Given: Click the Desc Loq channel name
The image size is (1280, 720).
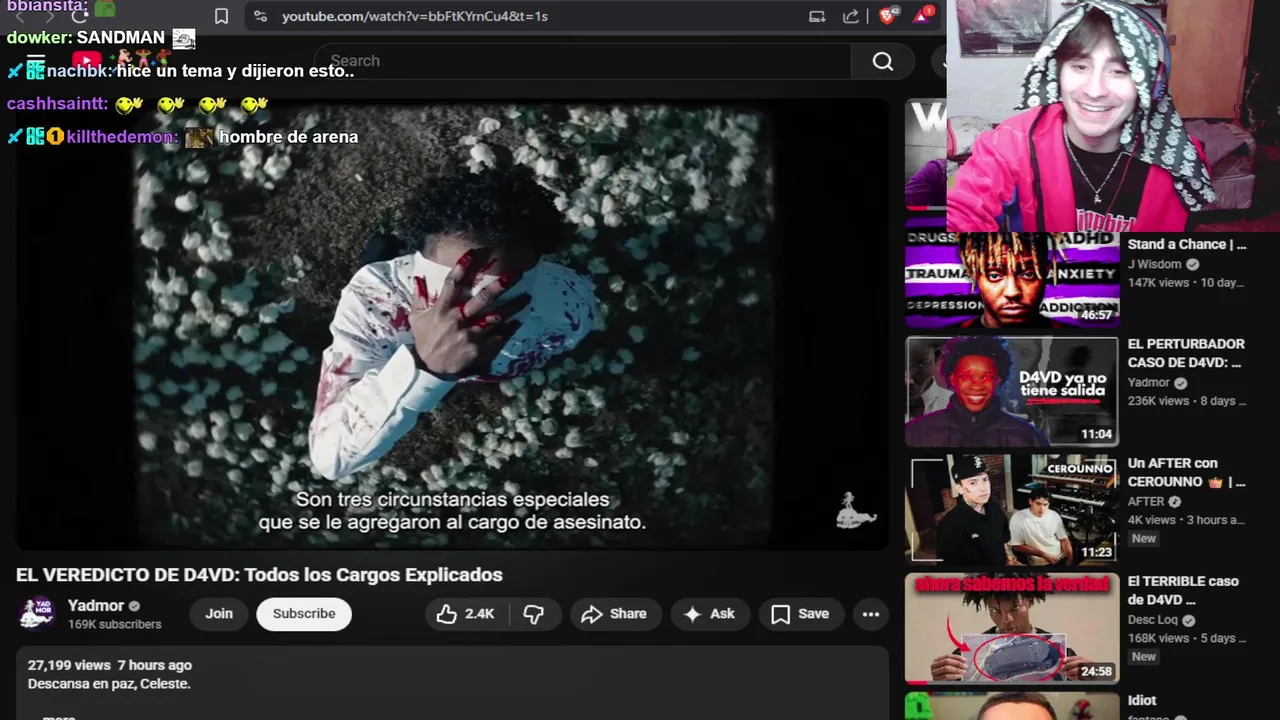Looking at the screenshot, I should (1153, 620).
